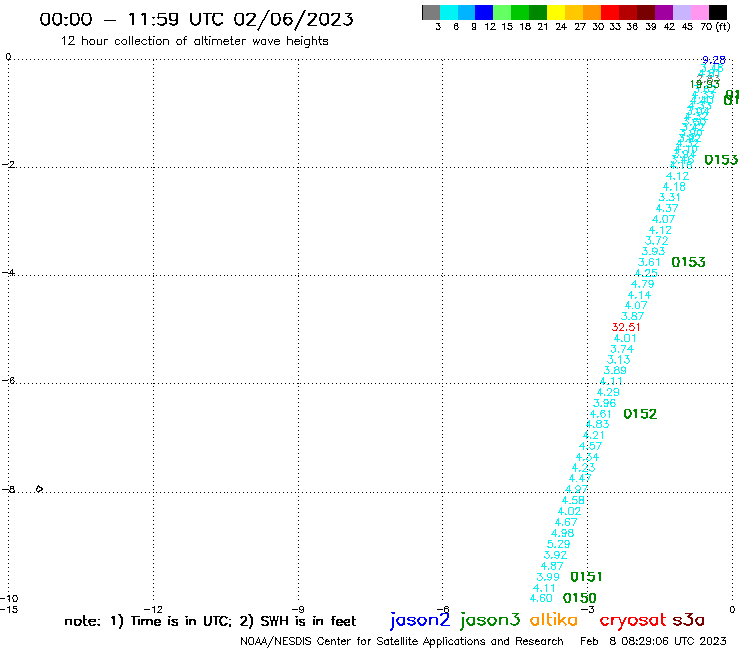Click the cyan legend swatch
This screenshot has height=650, width=740.
(449, 12)
